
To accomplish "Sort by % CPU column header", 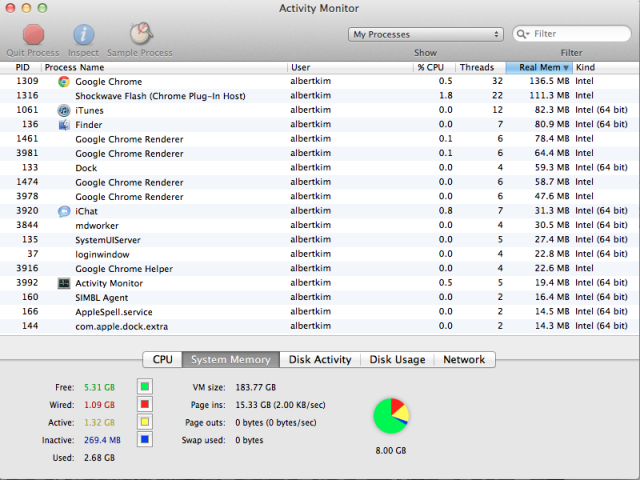I will point(435,67).
